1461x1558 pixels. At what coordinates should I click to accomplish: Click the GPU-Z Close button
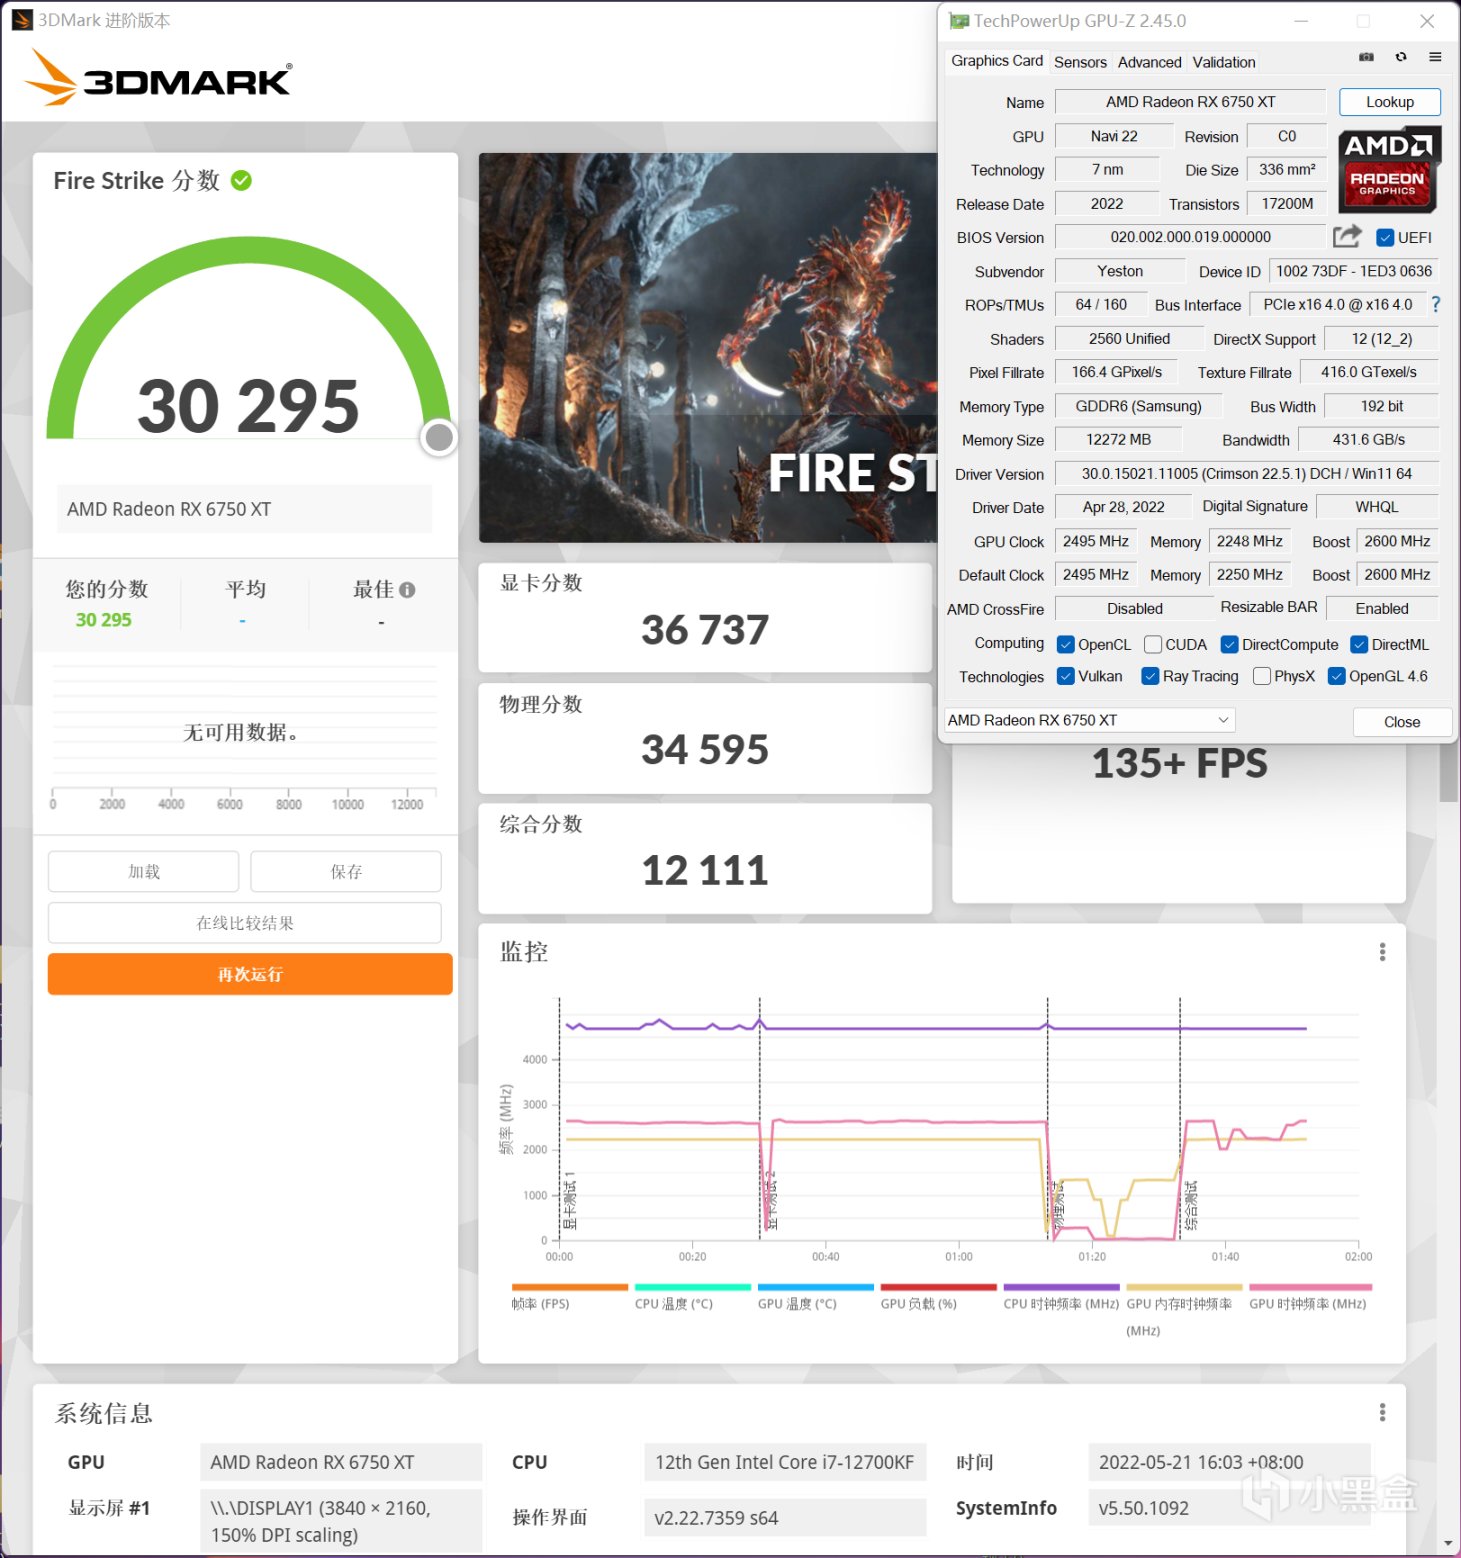(1402, 722)
